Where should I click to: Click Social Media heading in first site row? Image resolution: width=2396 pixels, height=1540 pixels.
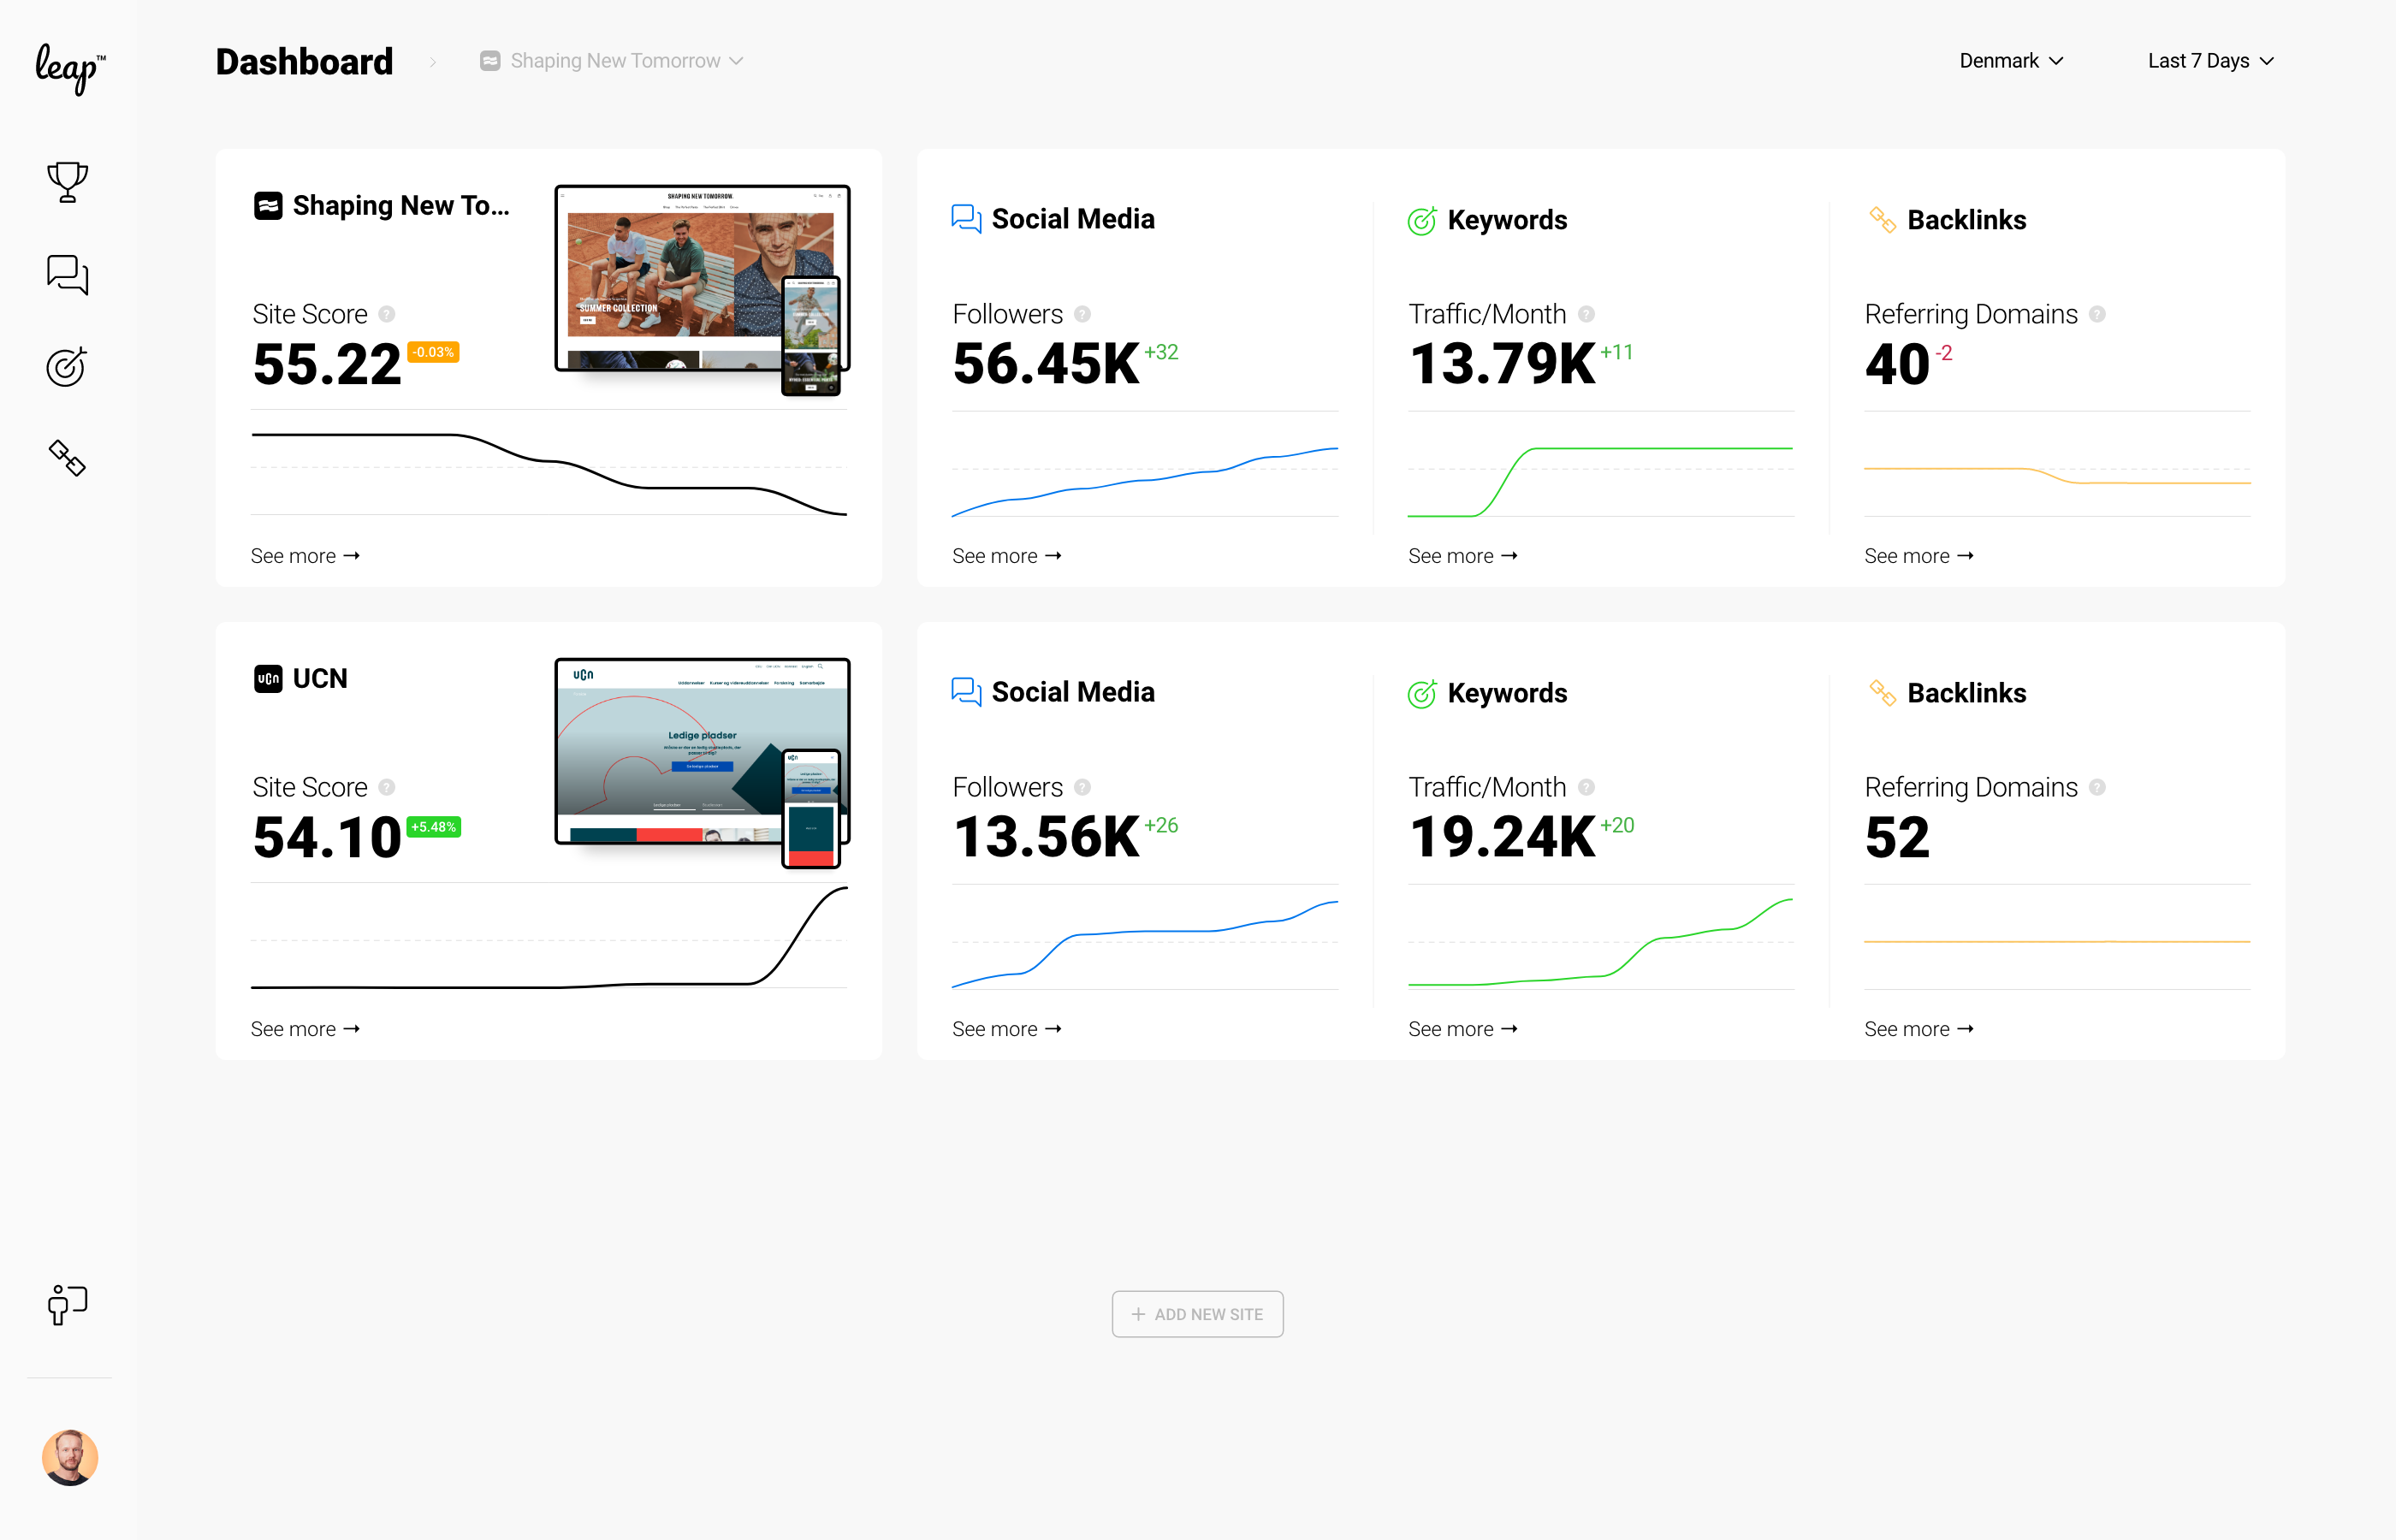point(1073,219)
